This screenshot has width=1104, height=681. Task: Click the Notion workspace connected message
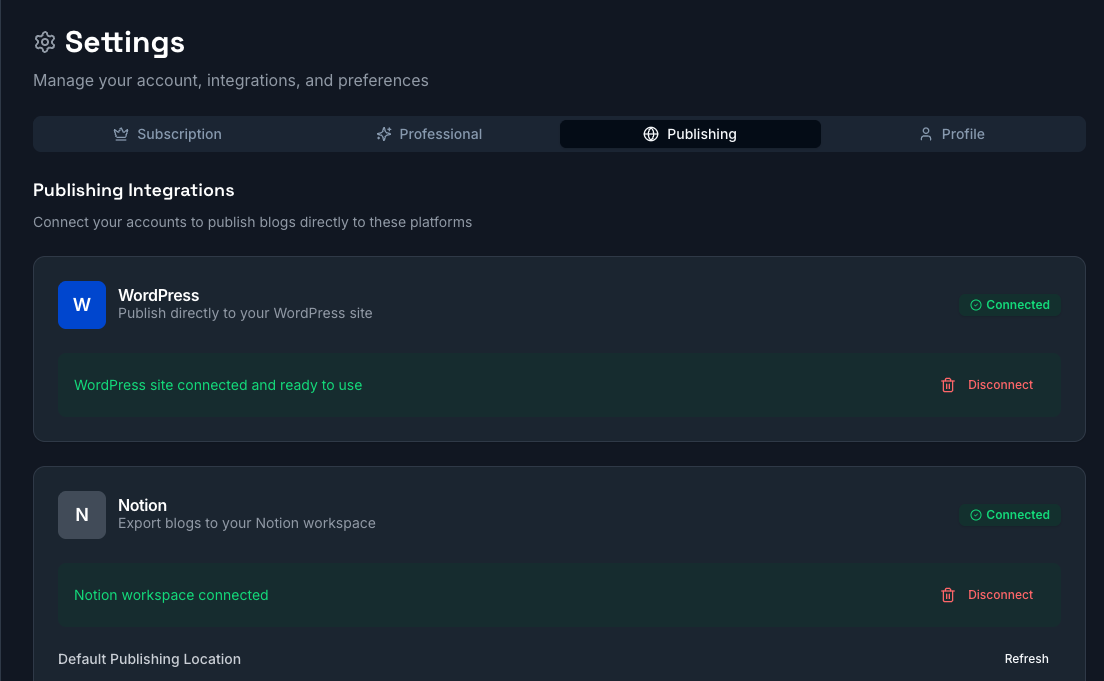(x=171, y=595)
